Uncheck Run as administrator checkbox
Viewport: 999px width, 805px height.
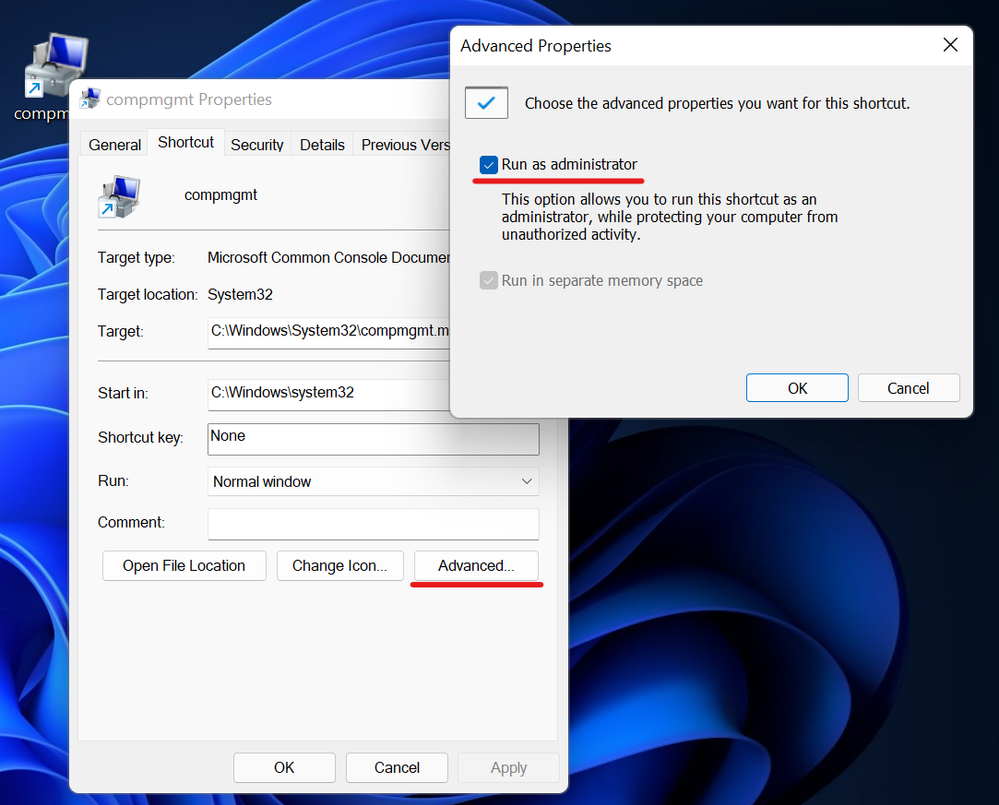coord(489,165)
